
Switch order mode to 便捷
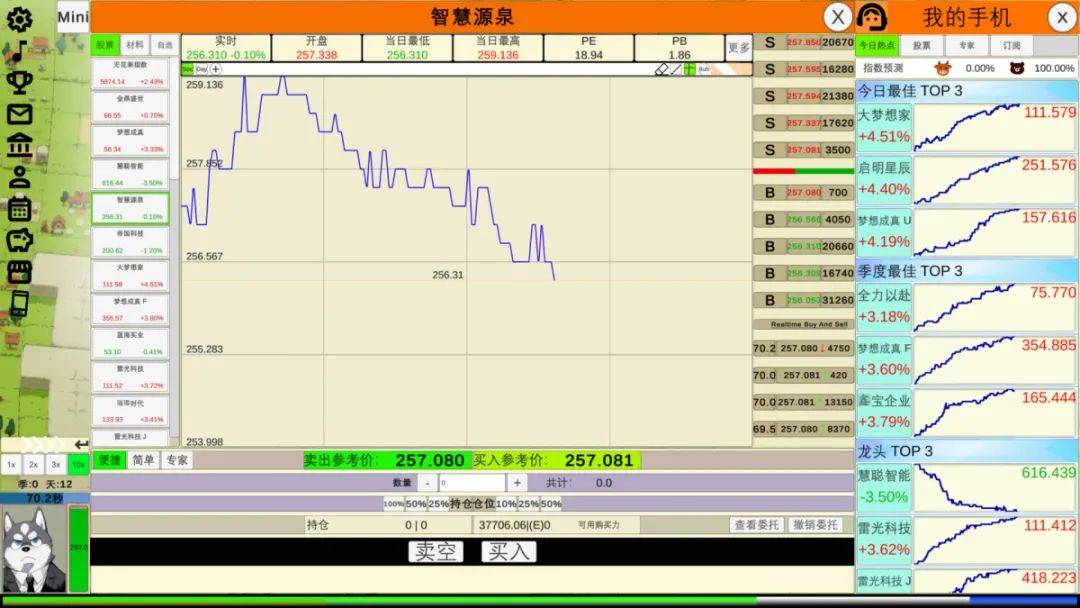[x=110, y=460]
